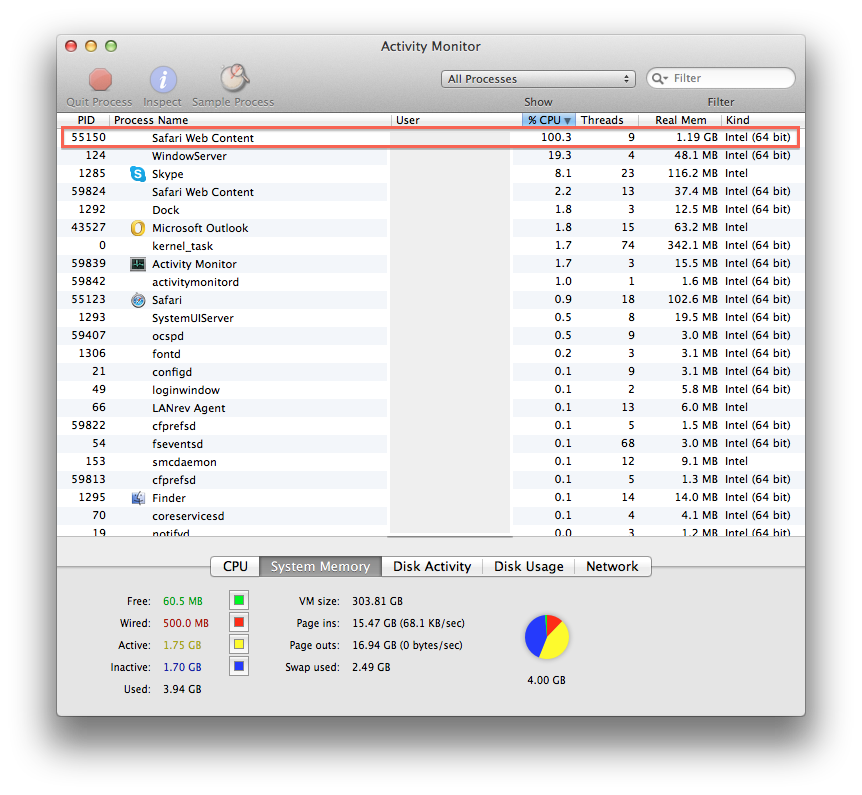Open the Inspect info icon
The image size is (862, 795).
pos(163,80)
